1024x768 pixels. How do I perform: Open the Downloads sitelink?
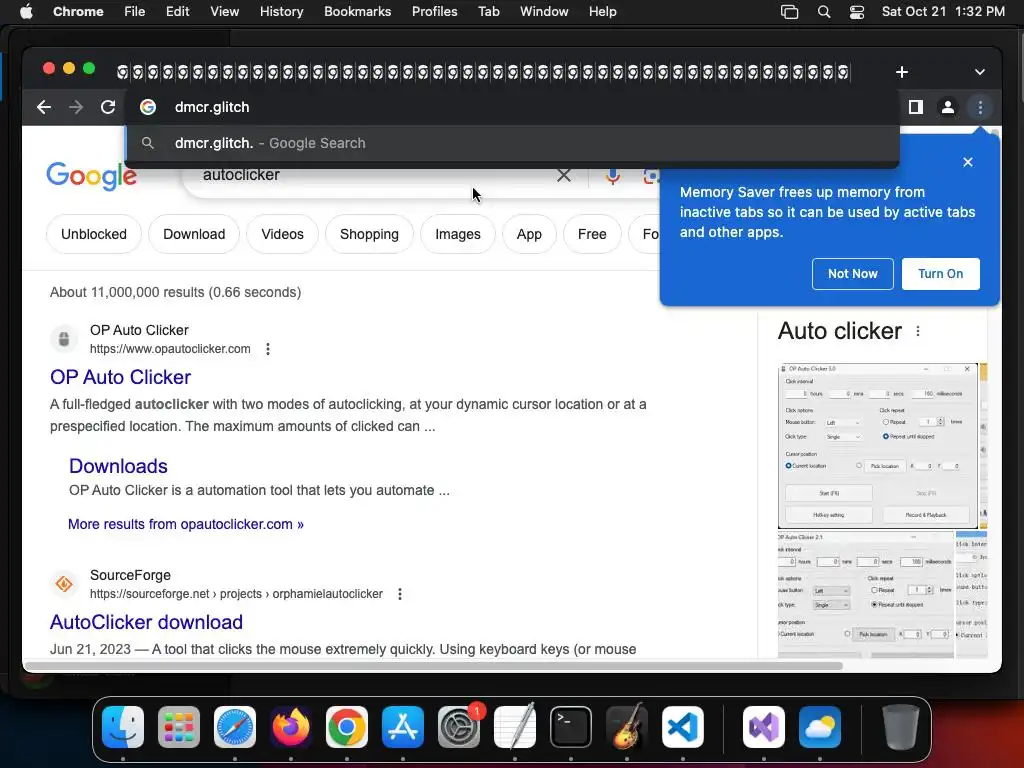(118, 466)
